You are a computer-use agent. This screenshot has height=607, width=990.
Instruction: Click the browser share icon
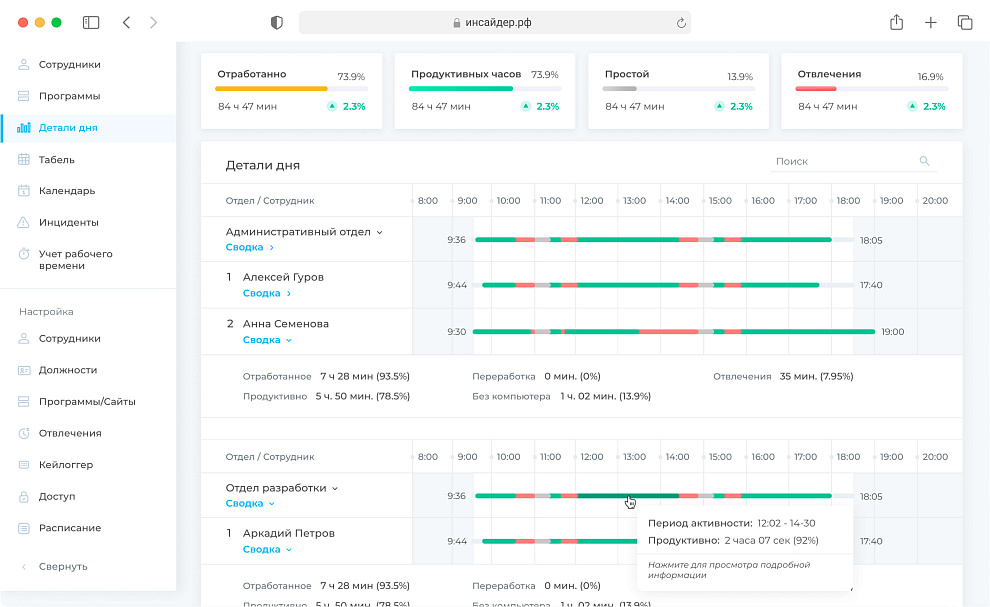897,23
